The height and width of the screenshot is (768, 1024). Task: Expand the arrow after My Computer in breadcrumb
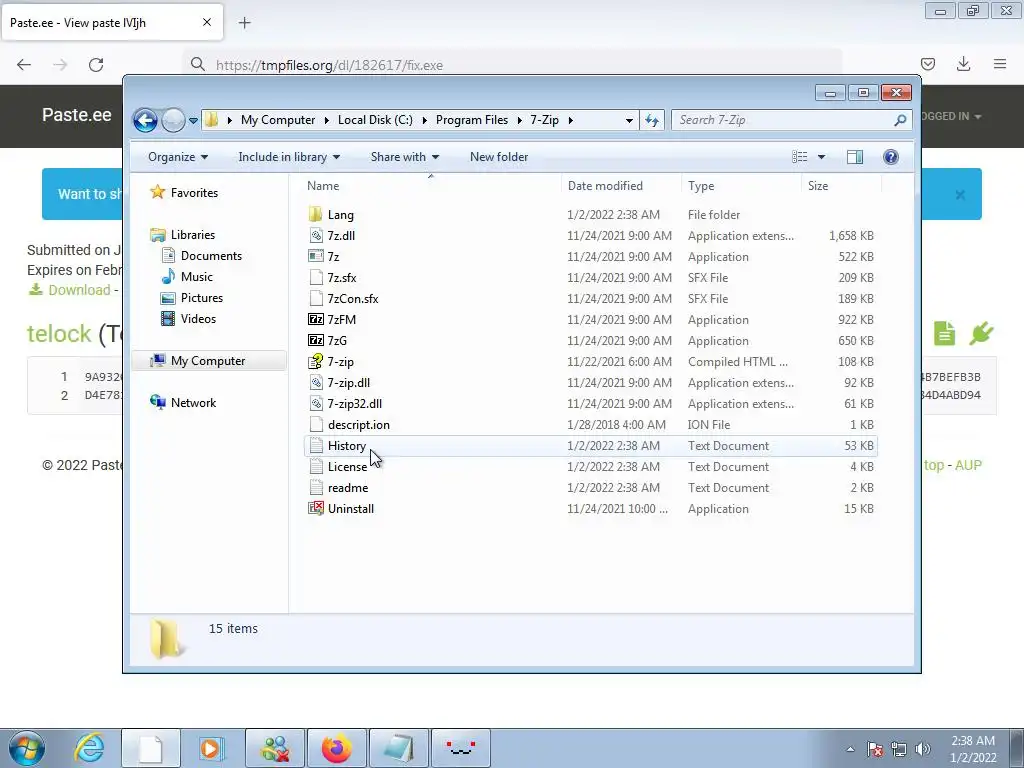click(327, 120)
